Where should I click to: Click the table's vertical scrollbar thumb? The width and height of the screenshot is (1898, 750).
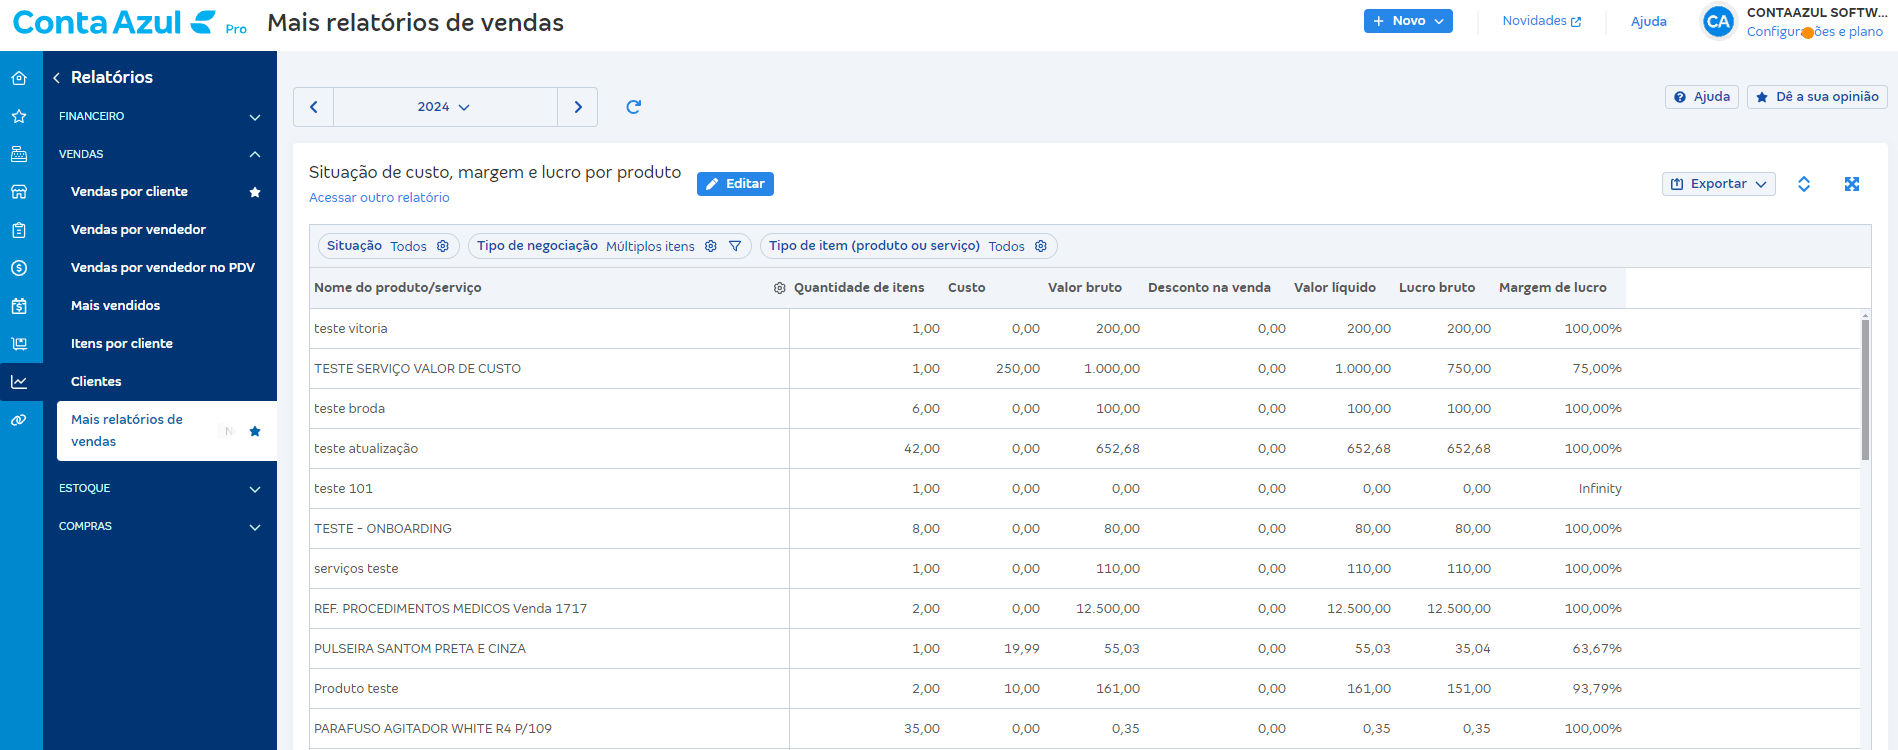point(1865,388)
